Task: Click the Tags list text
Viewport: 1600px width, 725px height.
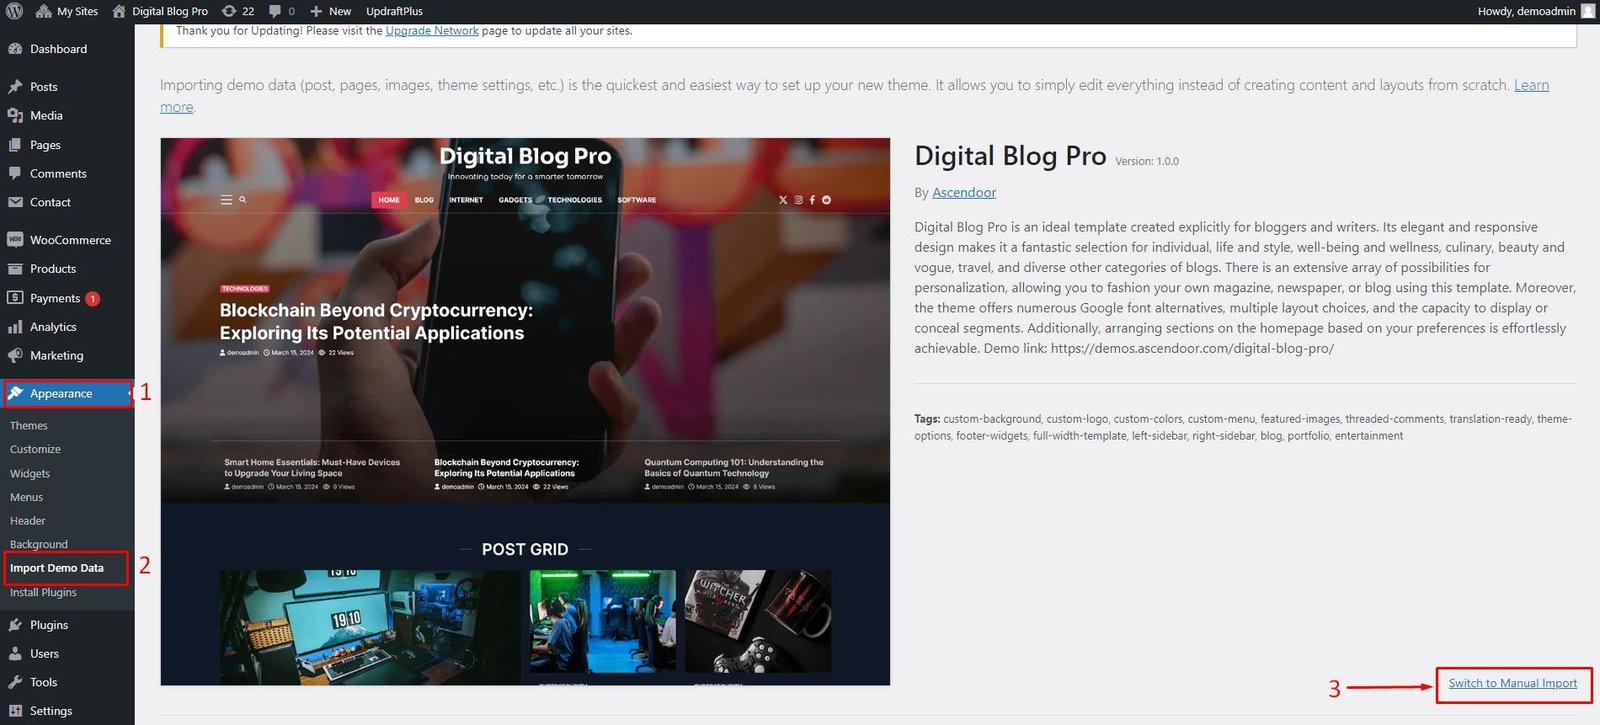Action: tap(1243, 427)
